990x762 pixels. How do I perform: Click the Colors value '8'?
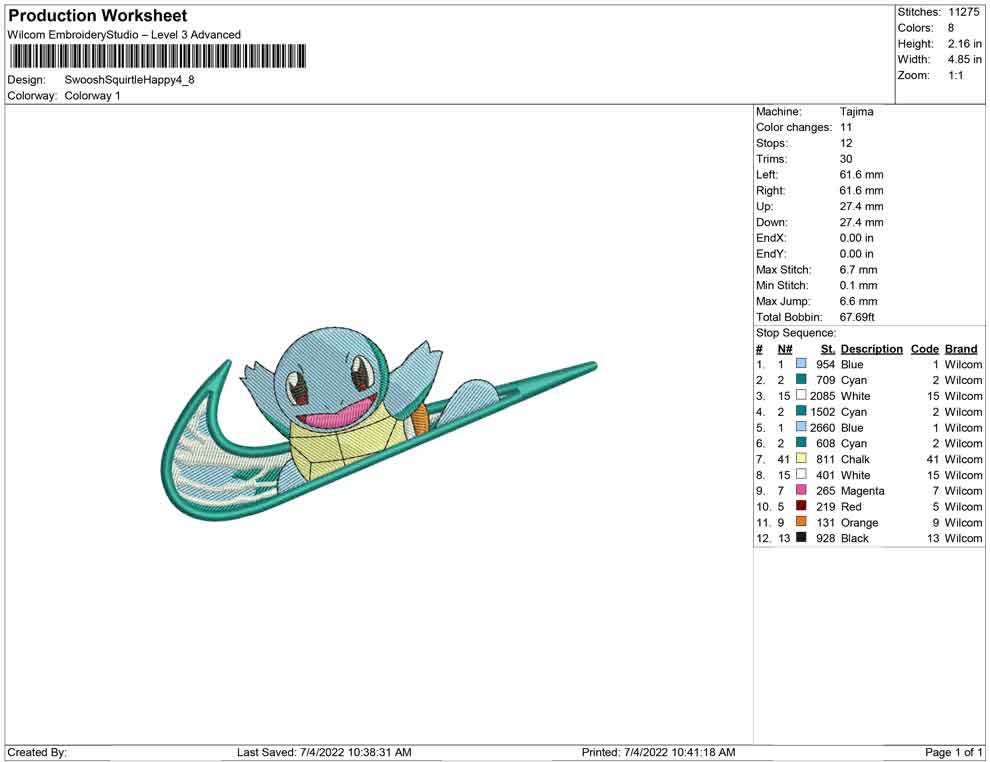tap(951, 28)
